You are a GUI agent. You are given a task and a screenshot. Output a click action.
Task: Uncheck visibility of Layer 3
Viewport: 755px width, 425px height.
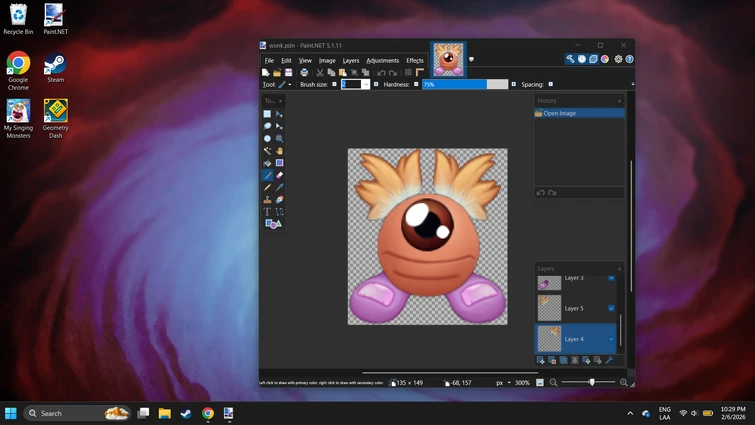point(611,278)
